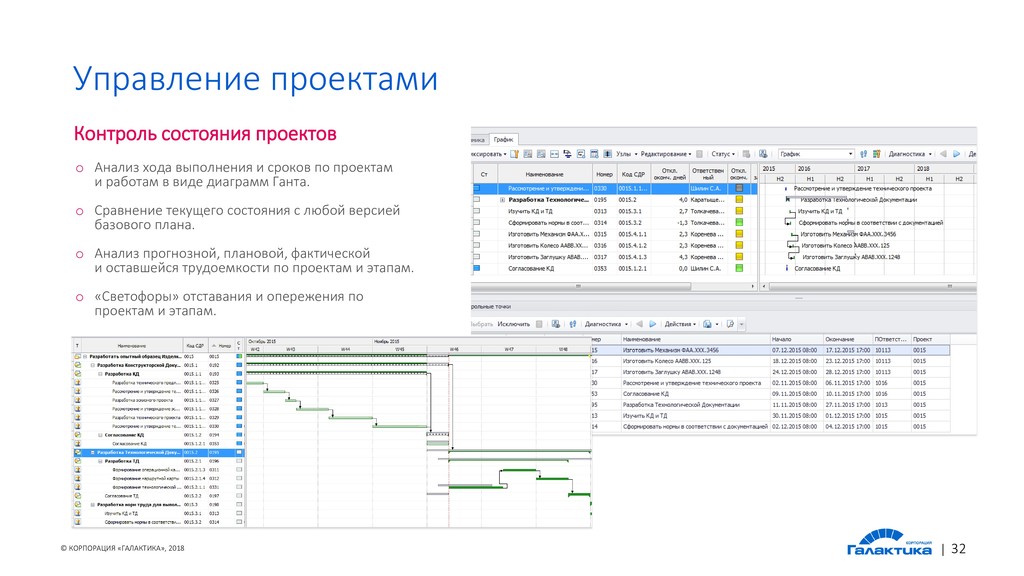Expand Разработка норм труда tree node
1024x576 pixels.
click(93, 505)
